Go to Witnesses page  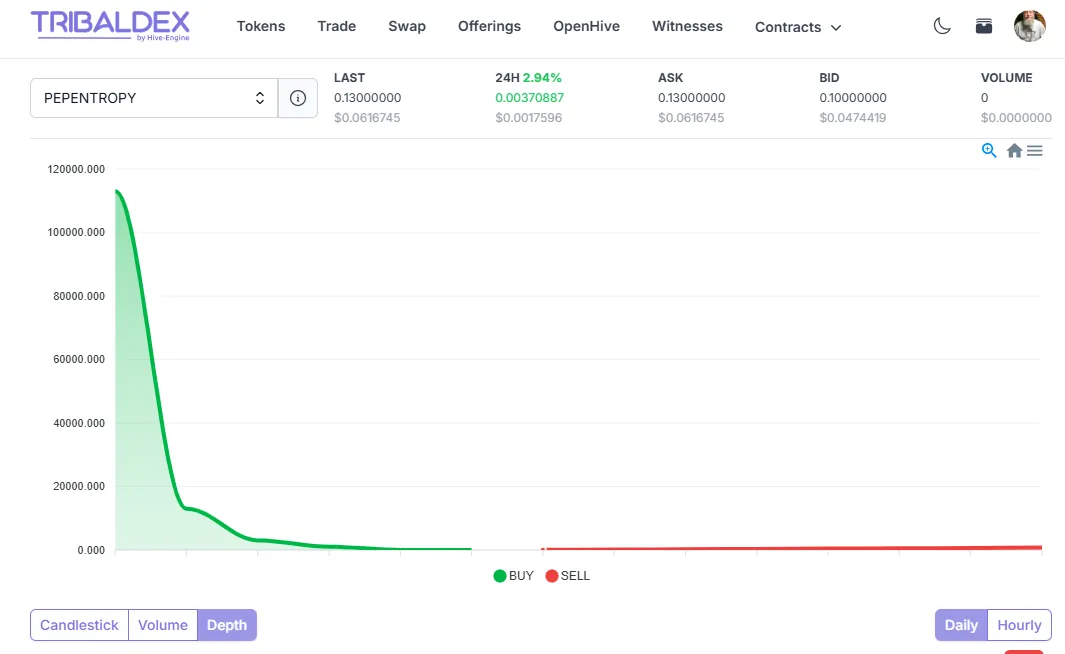tap(687, 26)
